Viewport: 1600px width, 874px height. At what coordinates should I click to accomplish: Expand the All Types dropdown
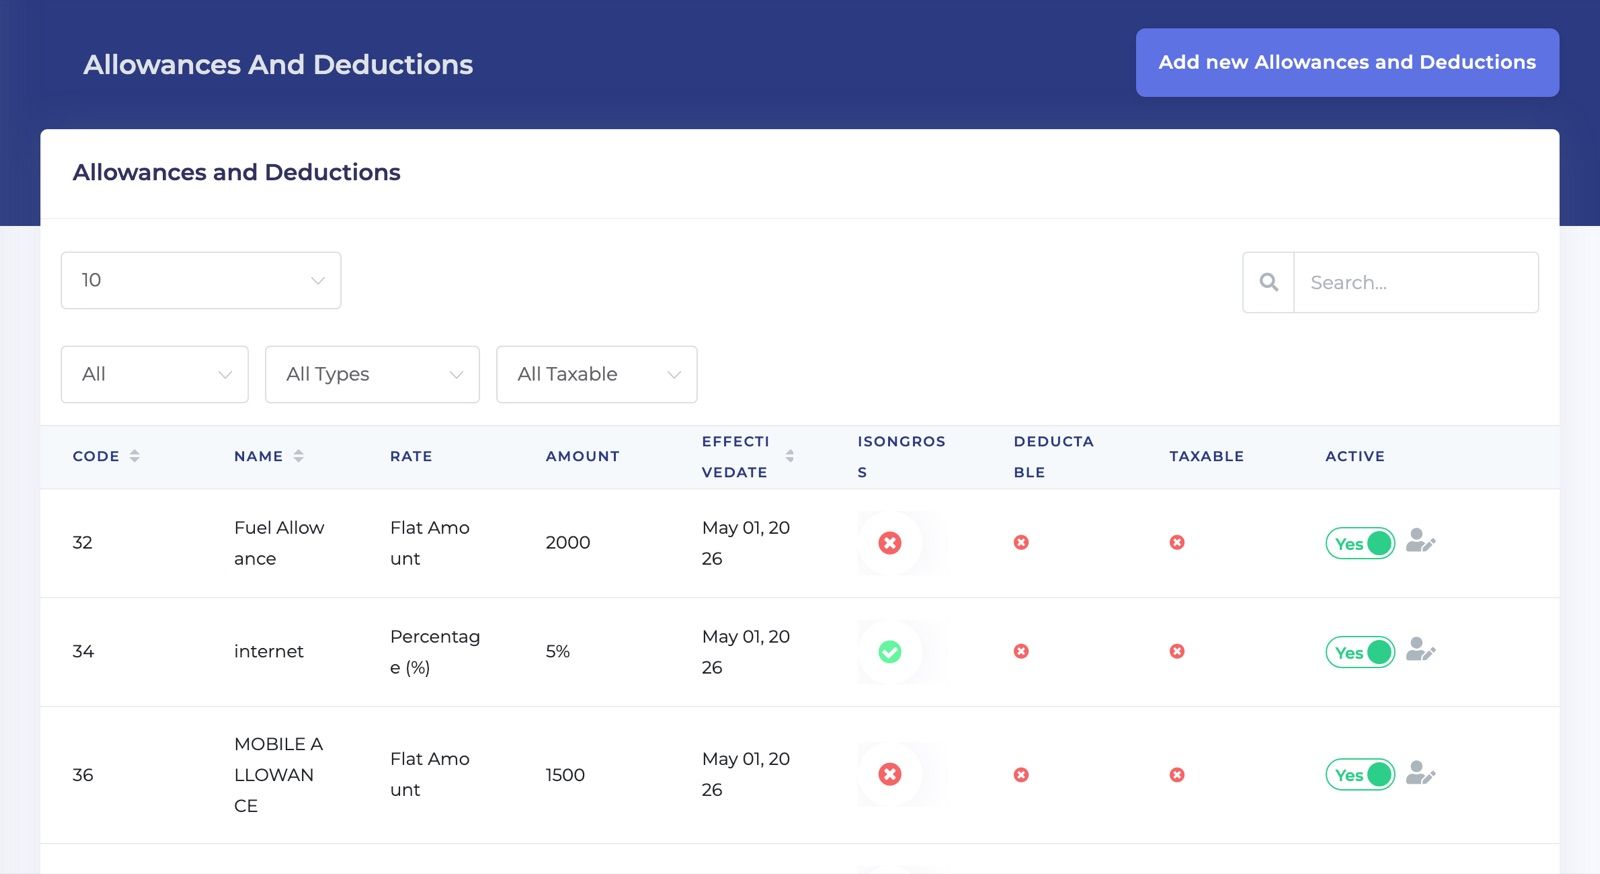[372, 374]
